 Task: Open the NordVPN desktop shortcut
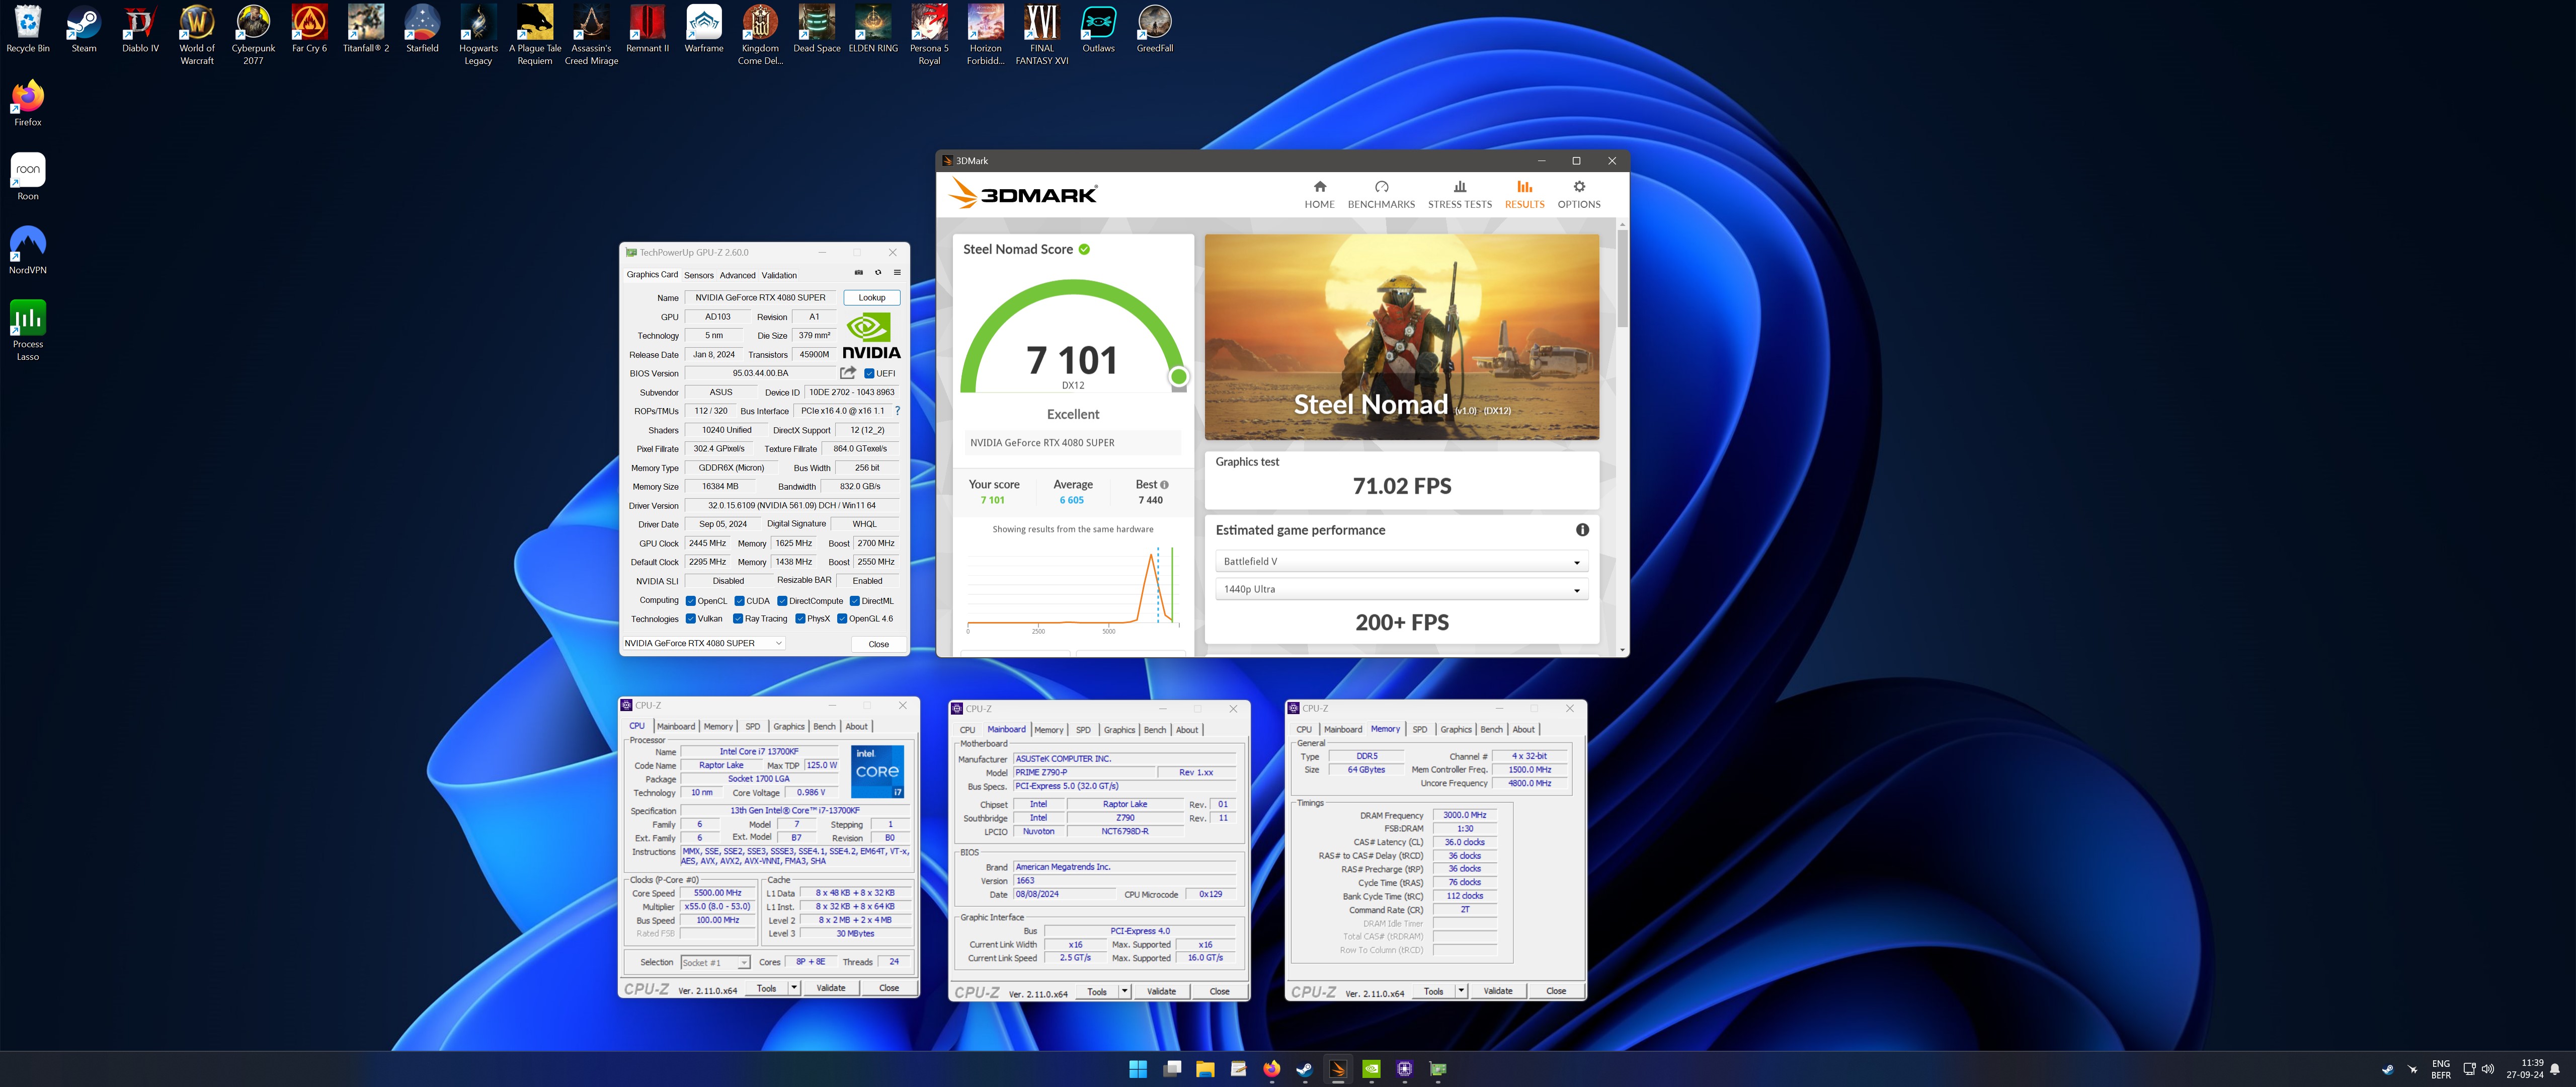pos(28,251)
